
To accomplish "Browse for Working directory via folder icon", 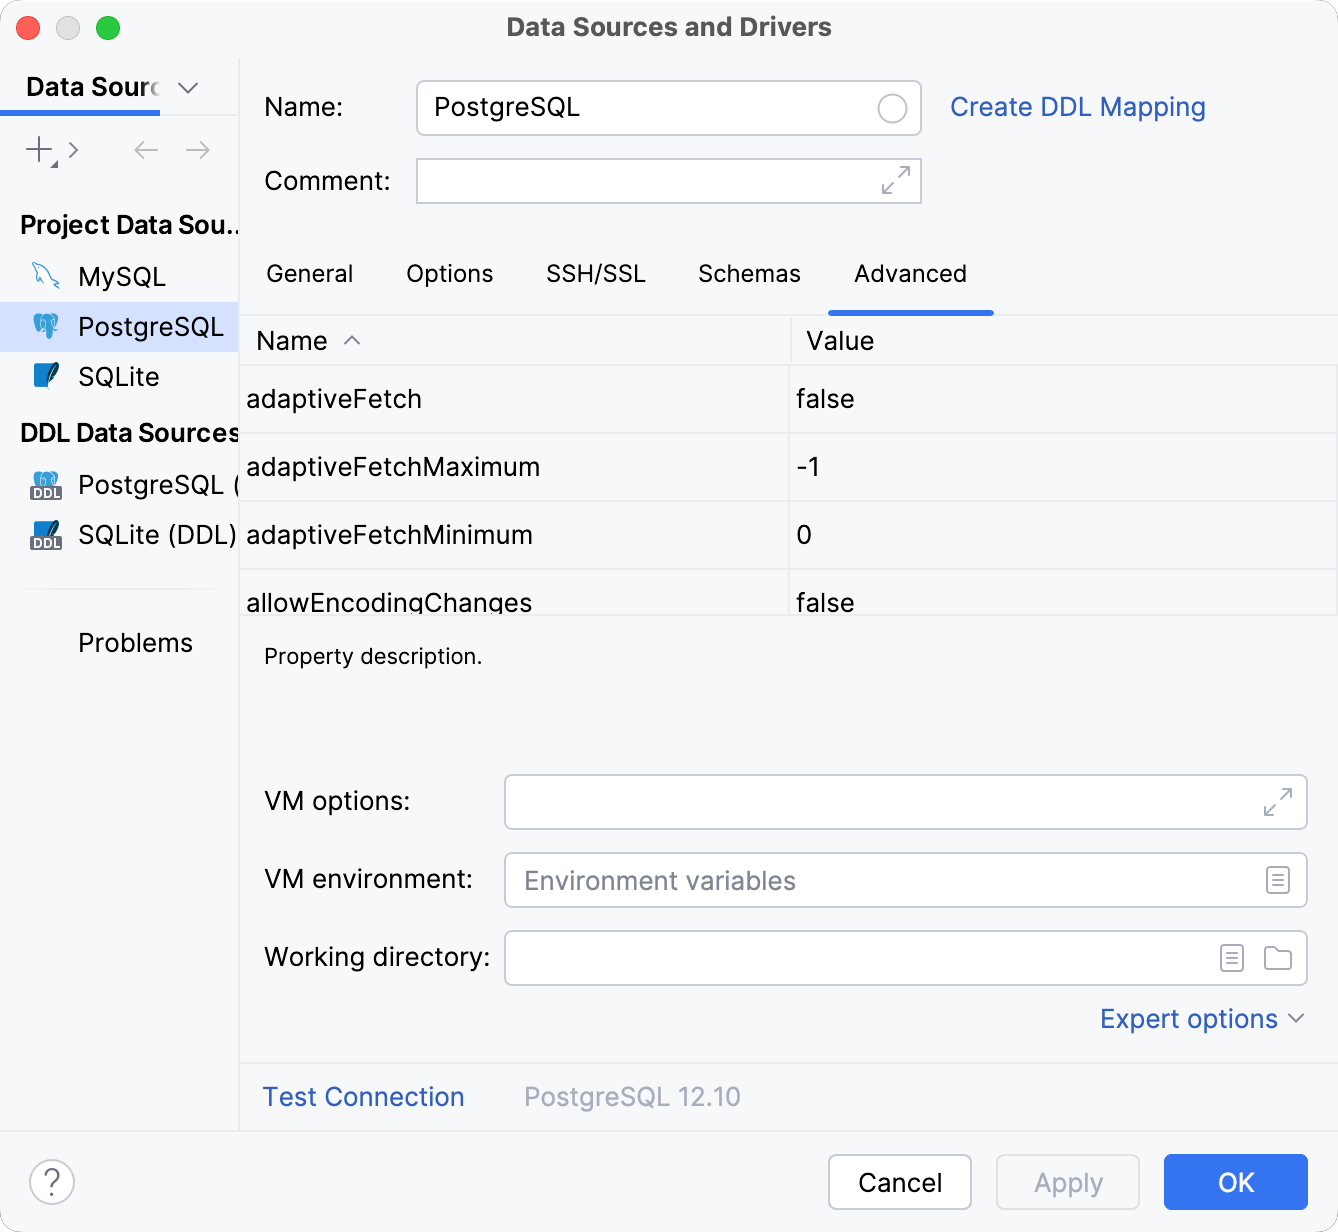I will click(x=1278, y=957).
